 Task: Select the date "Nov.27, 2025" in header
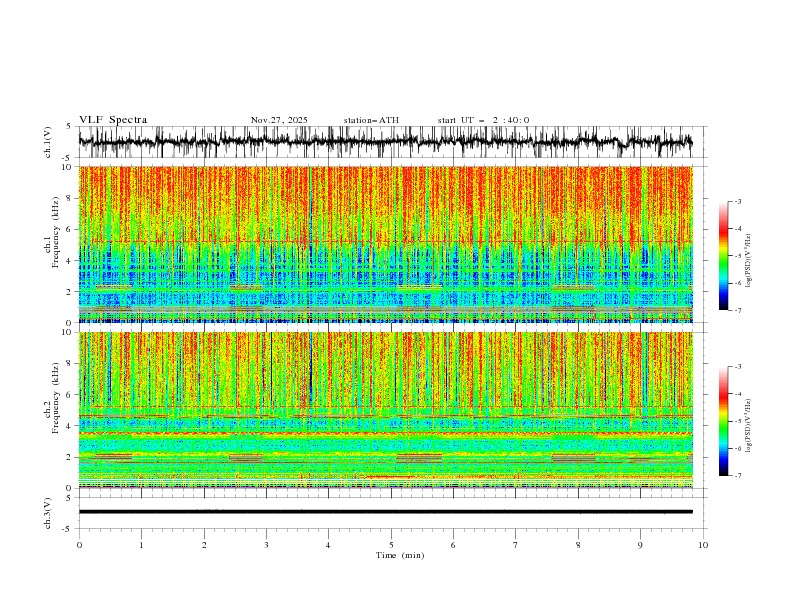pyautogui.click(x=279, y=120)
